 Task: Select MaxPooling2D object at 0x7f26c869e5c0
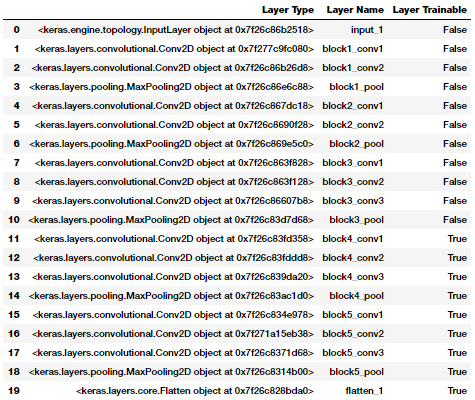171,144
